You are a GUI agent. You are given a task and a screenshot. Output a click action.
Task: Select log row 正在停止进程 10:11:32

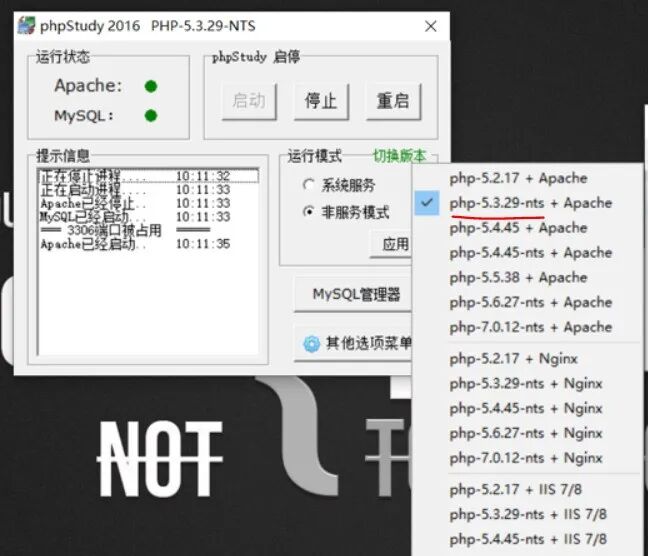148,176
